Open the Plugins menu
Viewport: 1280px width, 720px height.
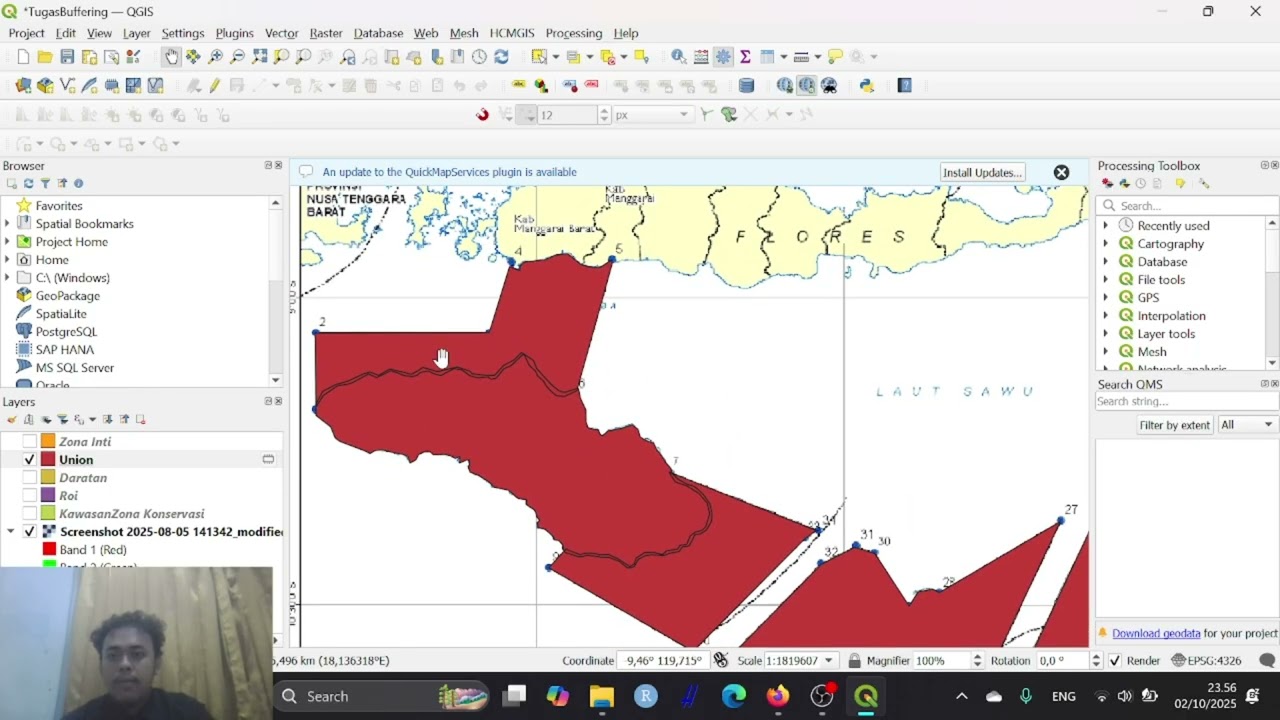click(234, 33)
